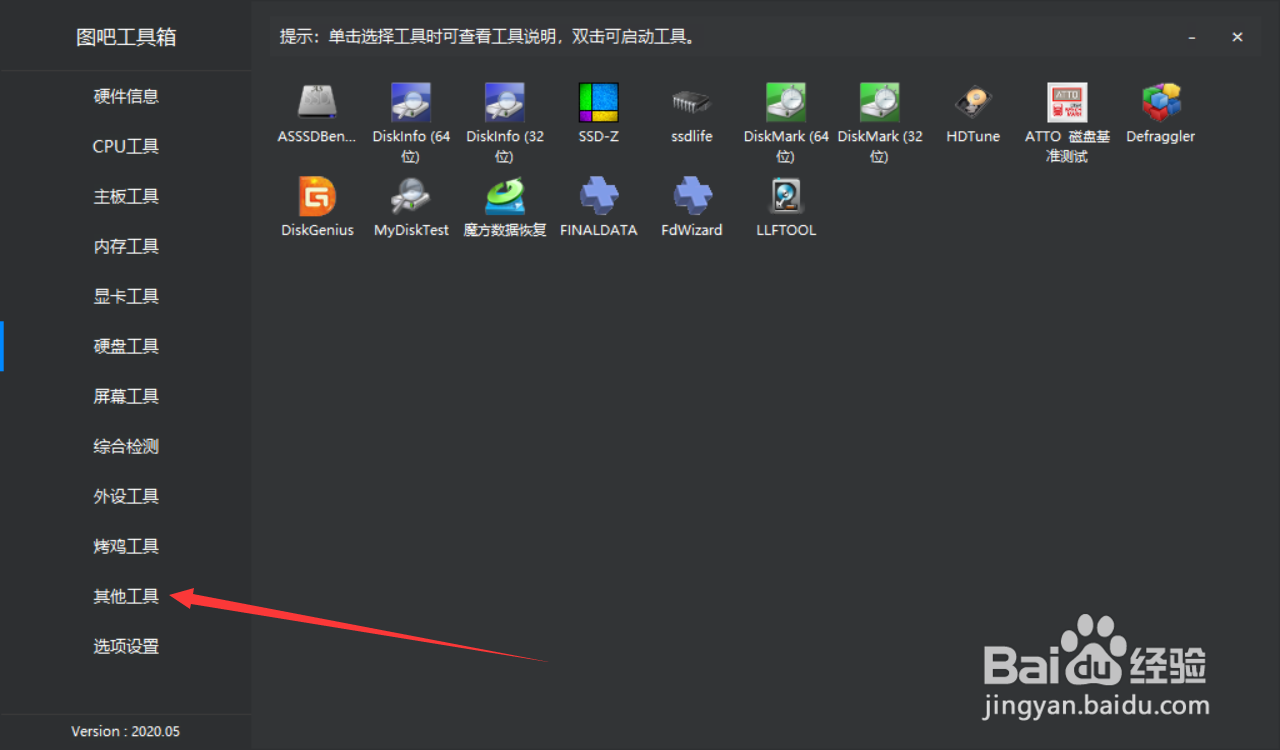Select the FdWizard tool icon
The height and width of the screenshot is (750, 1280).
692,196
